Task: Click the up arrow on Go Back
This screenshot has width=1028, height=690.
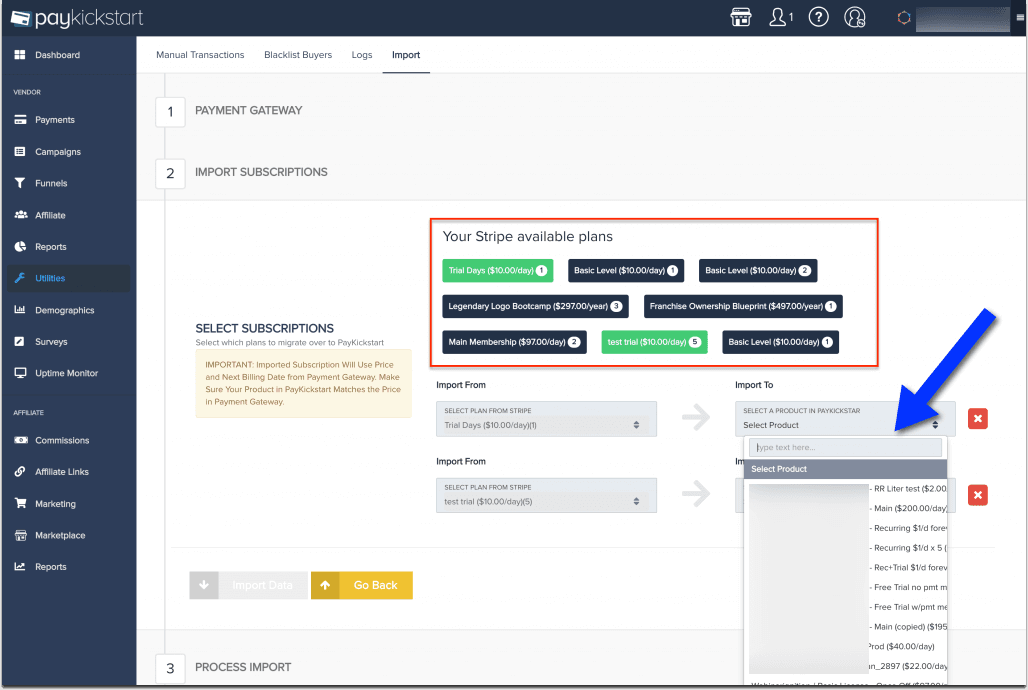Action: pos(325,585)
